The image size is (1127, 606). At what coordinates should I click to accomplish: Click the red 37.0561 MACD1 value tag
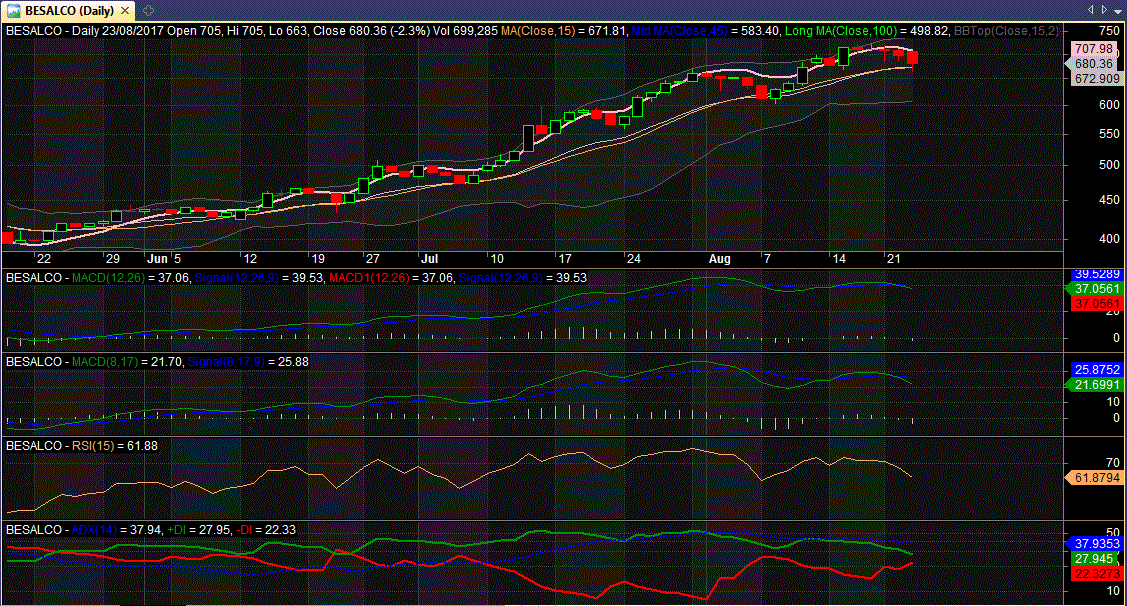coord(1097,304)
